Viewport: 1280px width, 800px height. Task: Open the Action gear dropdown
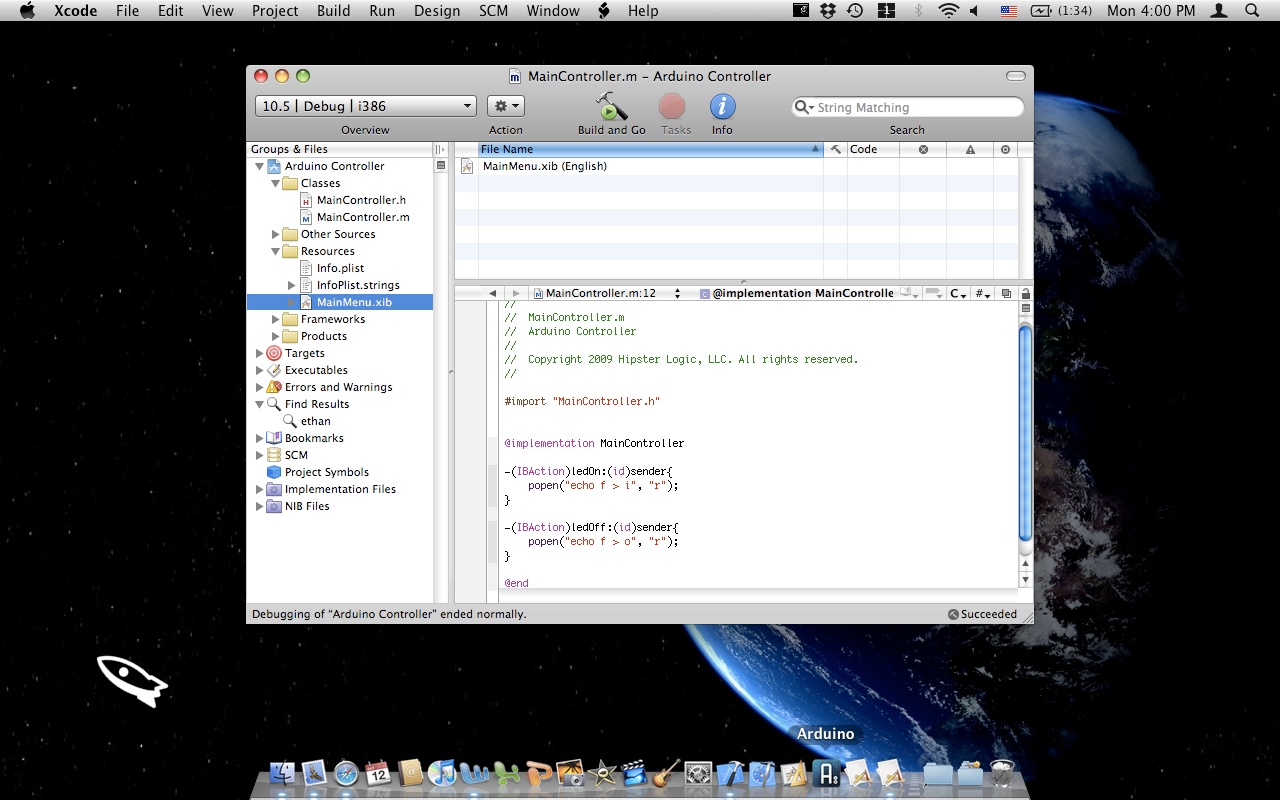point(506,106)
